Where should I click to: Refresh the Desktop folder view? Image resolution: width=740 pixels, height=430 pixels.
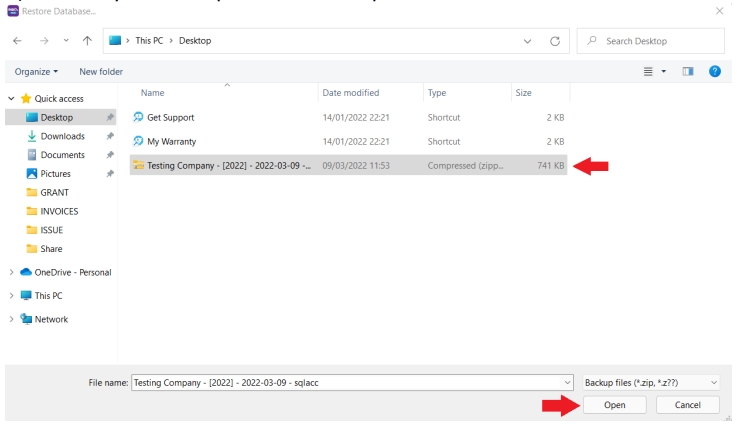pyautogui.click(x=554, y=41)
